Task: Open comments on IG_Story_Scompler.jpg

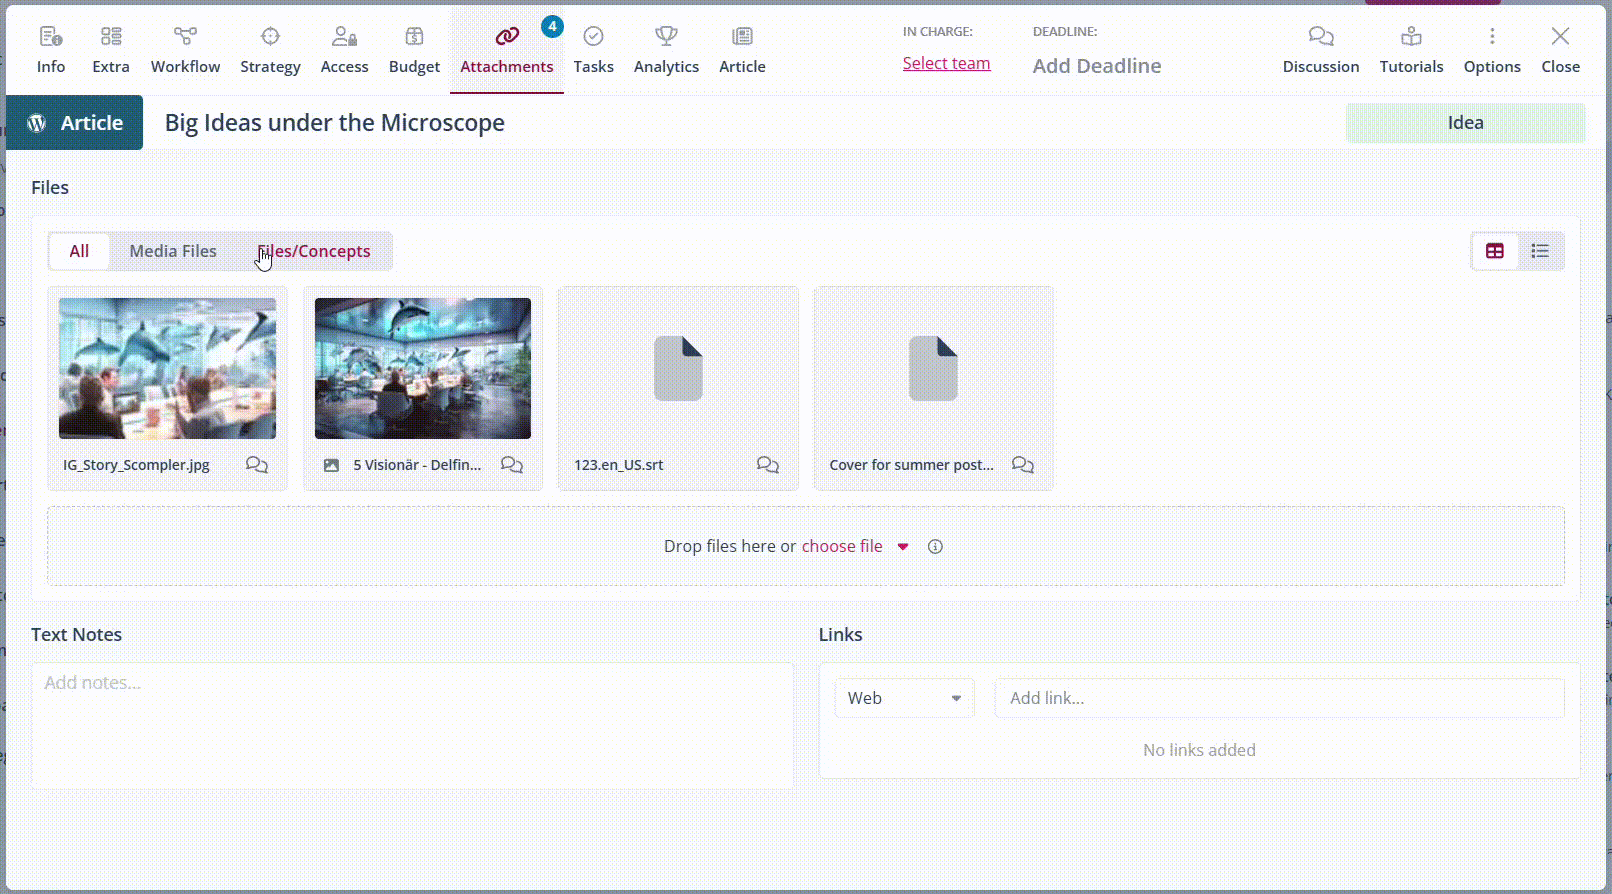Action: coord(257,465)
